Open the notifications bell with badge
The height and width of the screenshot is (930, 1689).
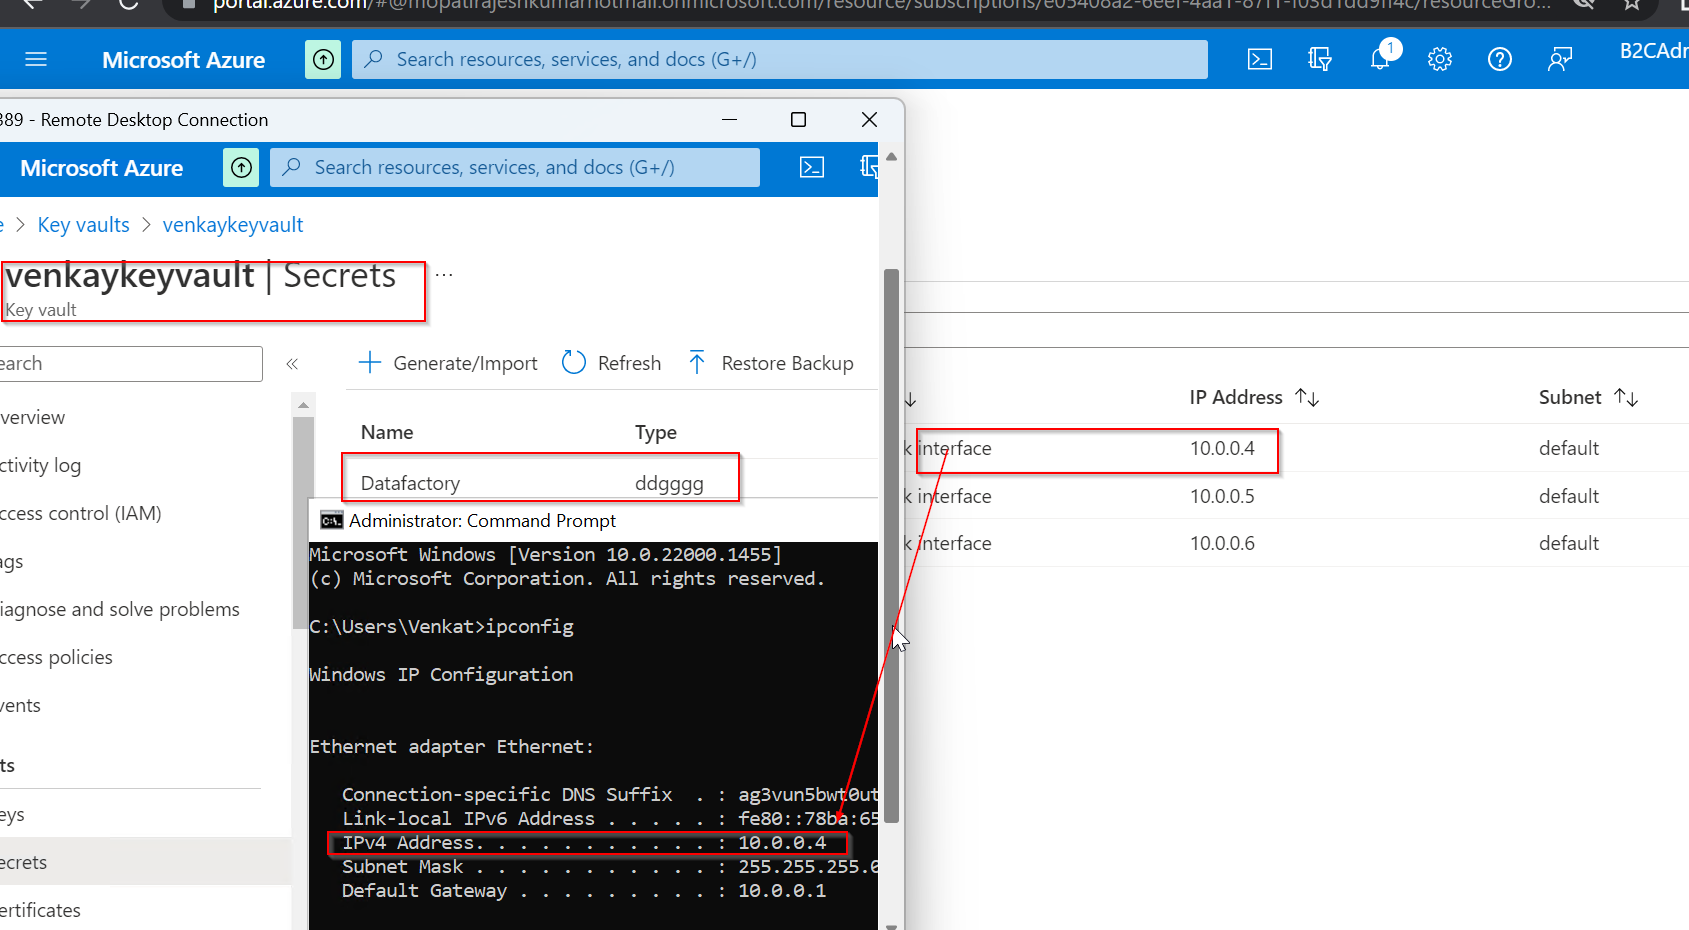coord(1381,58)
